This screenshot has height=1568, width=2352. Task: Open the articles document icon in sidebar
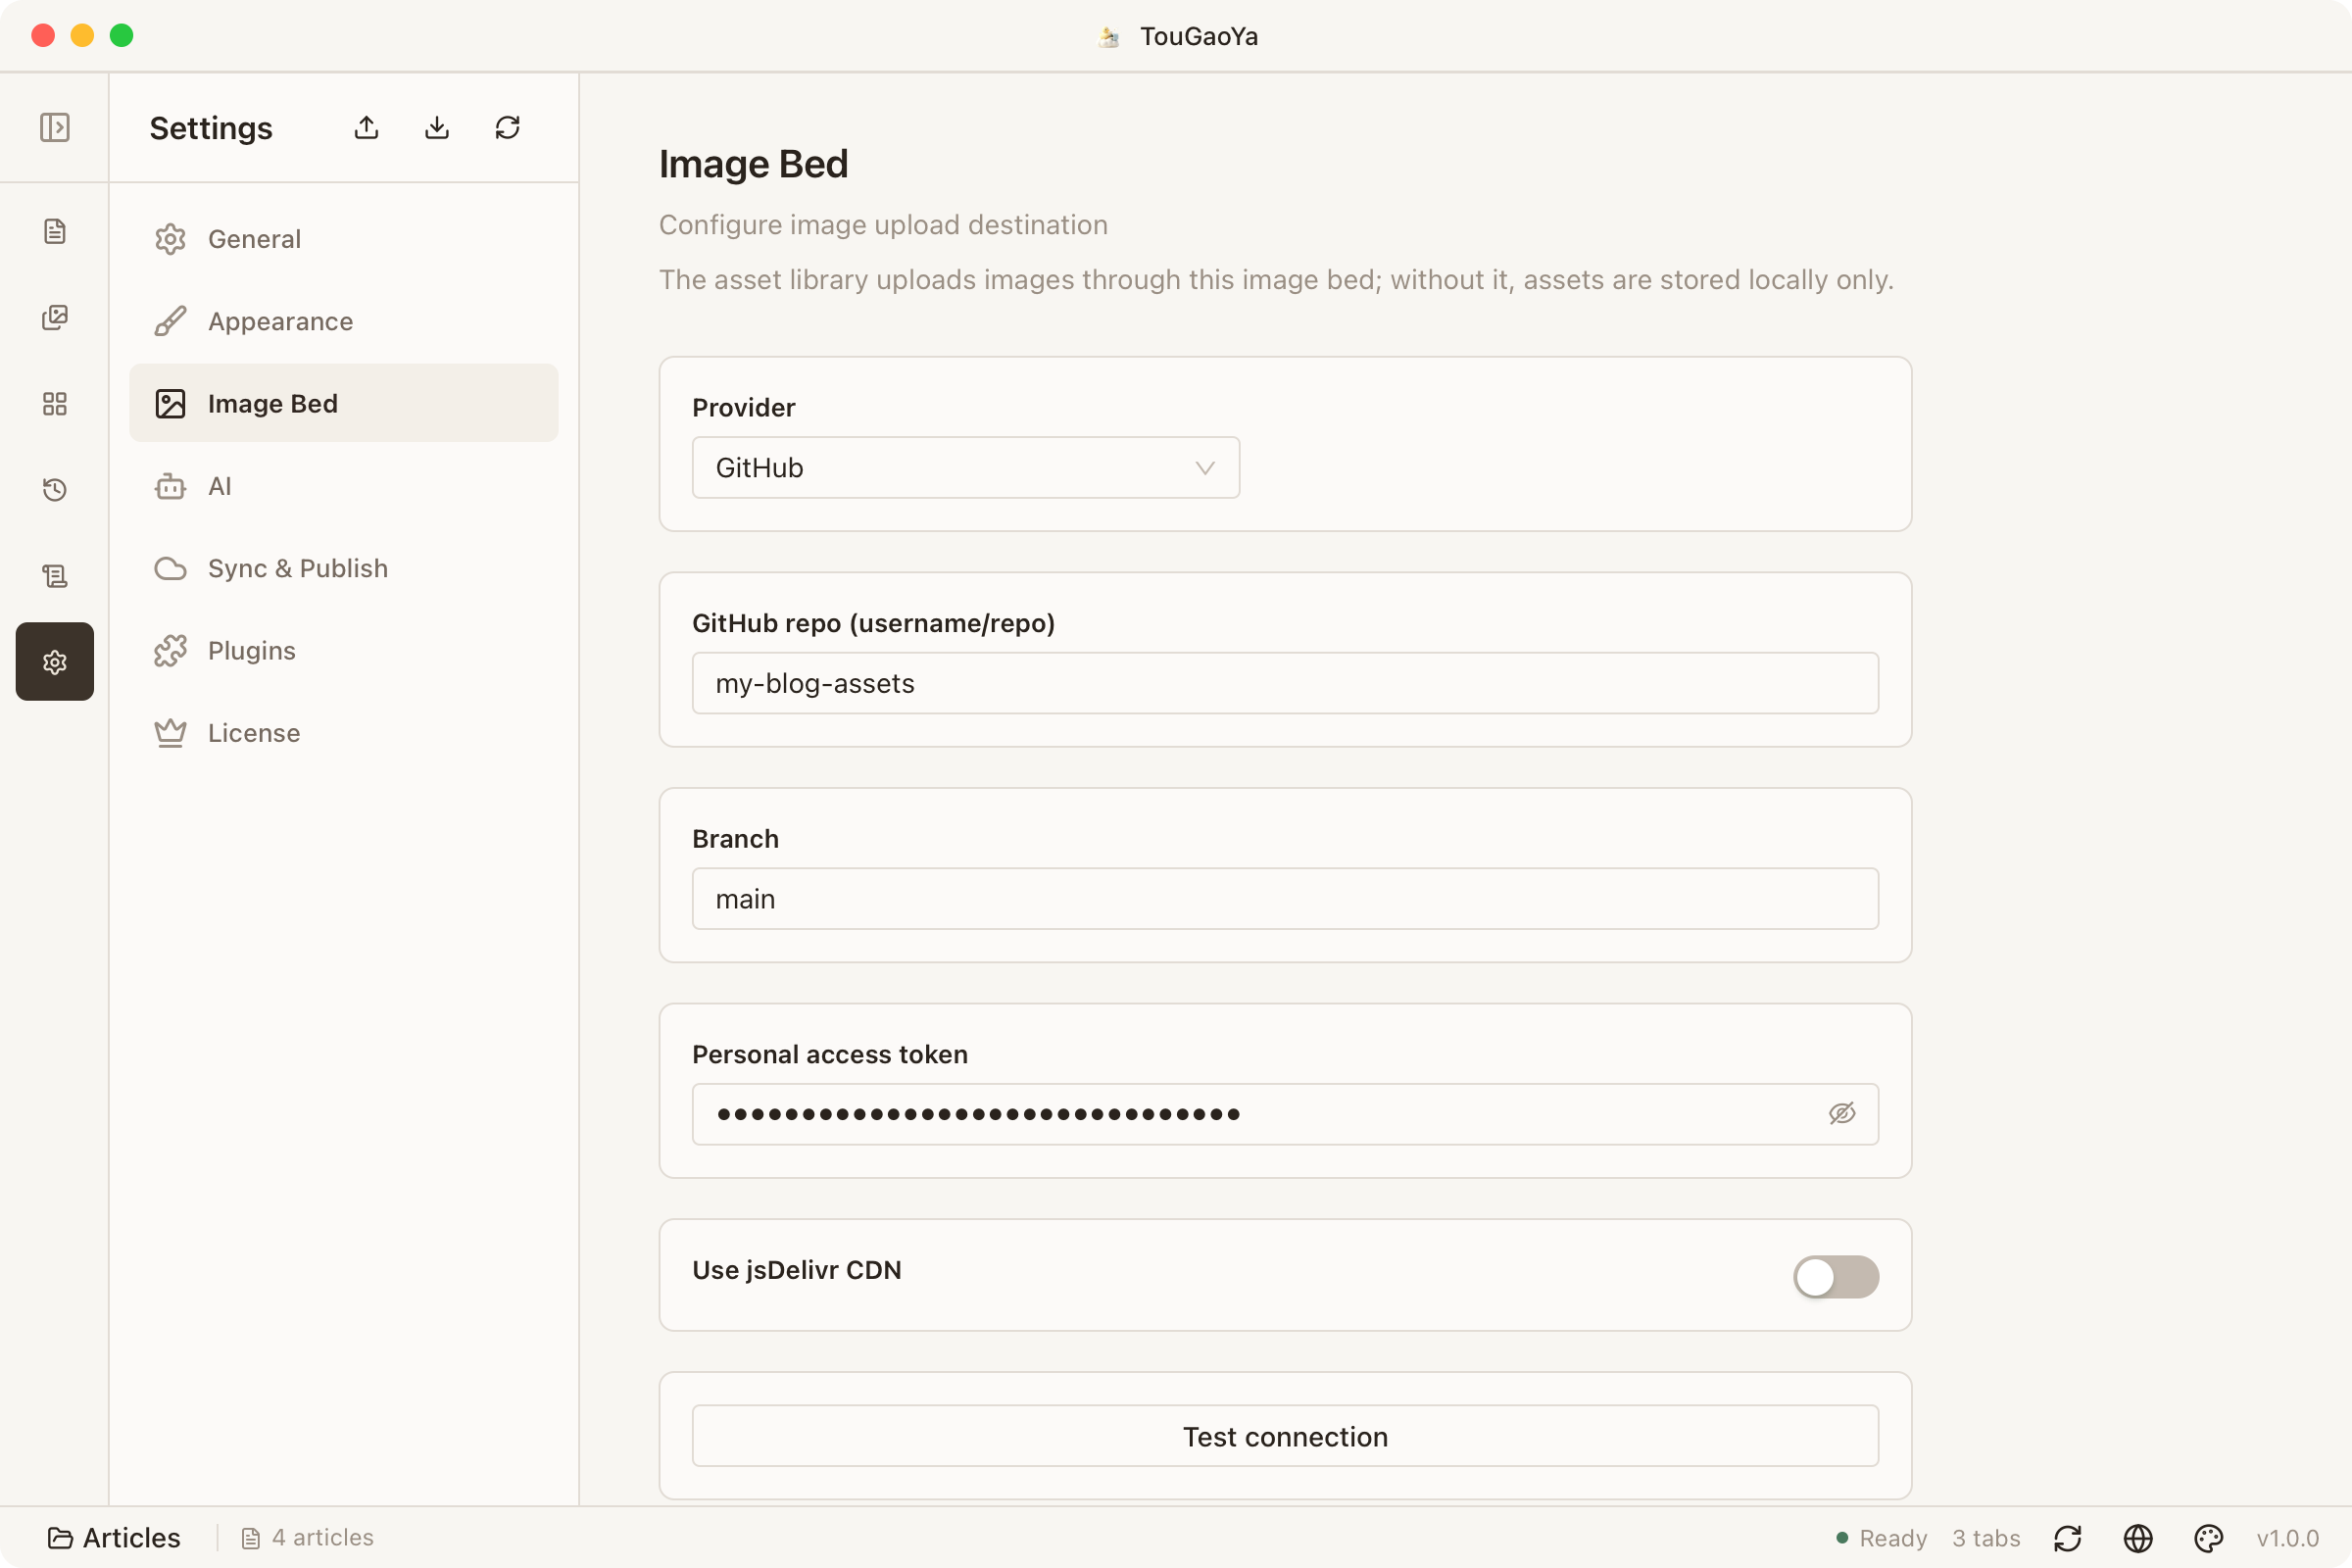coord(54,231)
